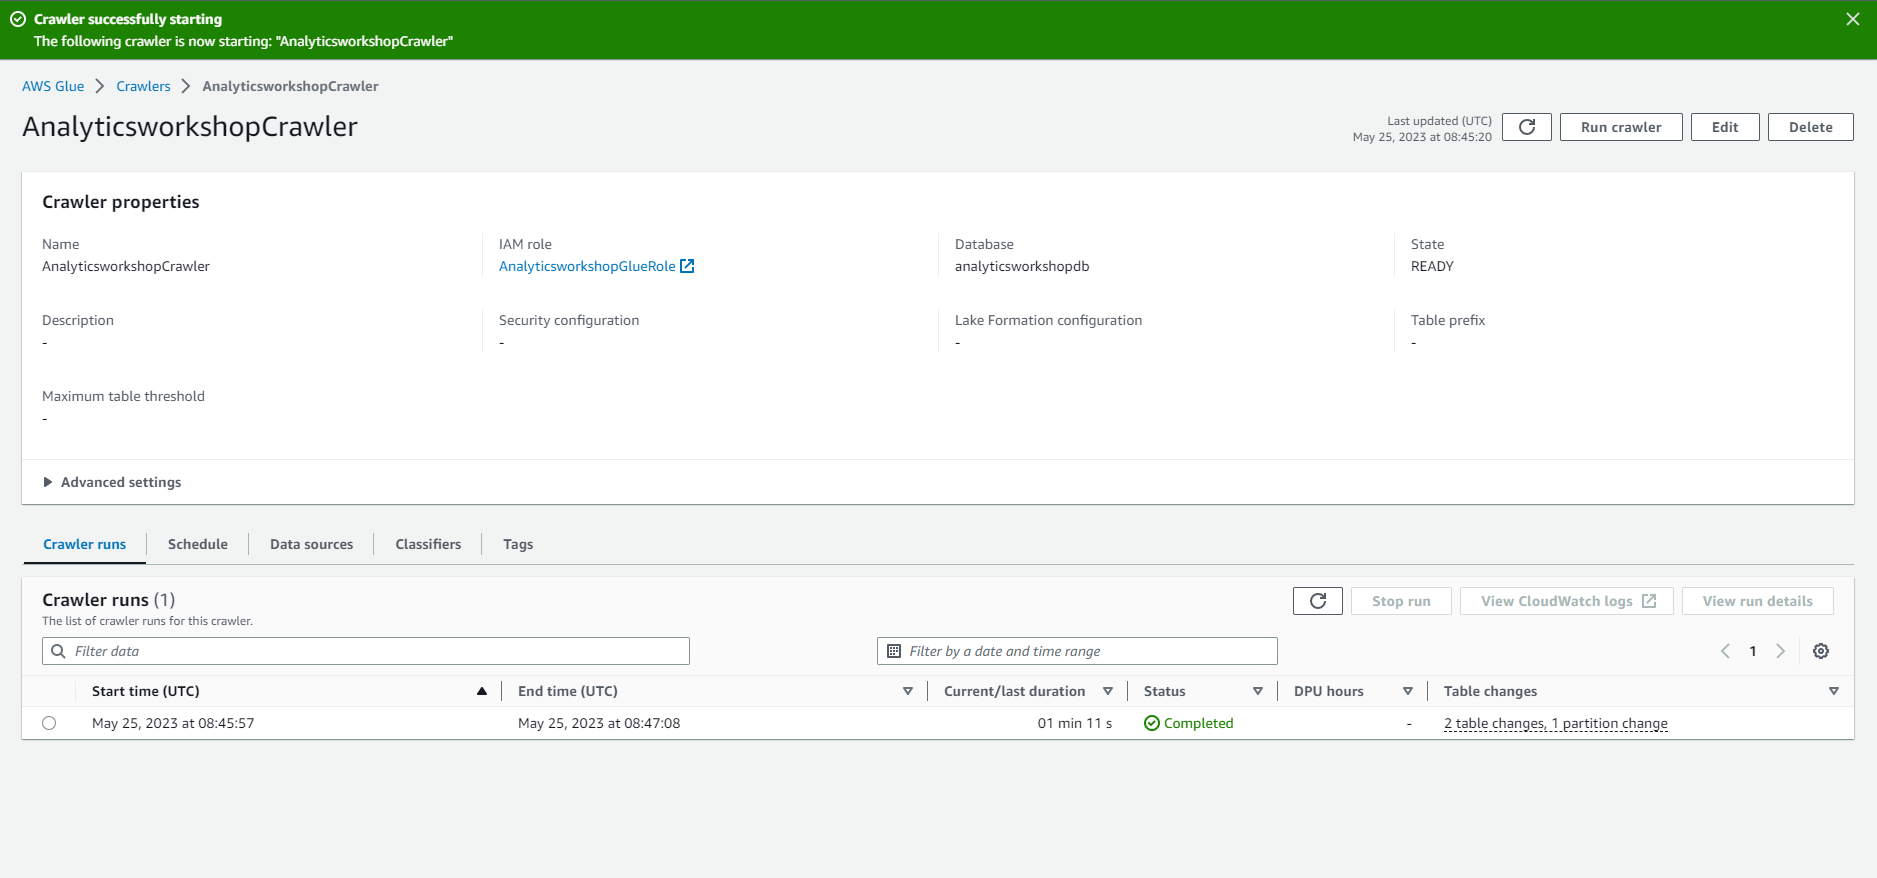Click the analyticsworkshopdb database value
This screenshot has height=878, width=1877.
[1022, 266]
